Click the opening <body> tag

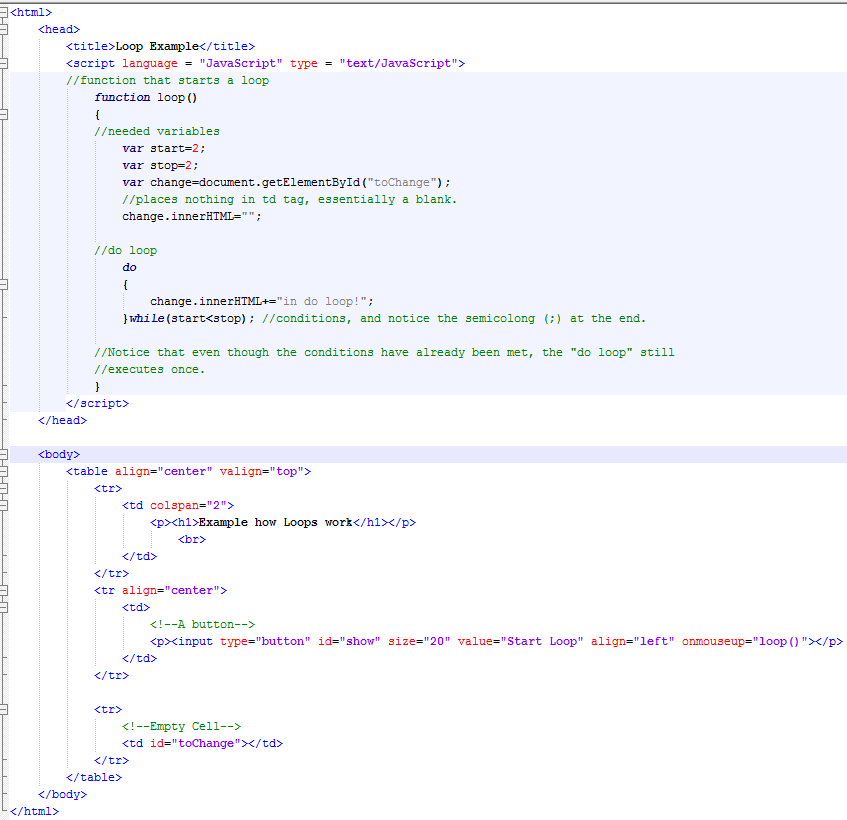pos(59,454)
